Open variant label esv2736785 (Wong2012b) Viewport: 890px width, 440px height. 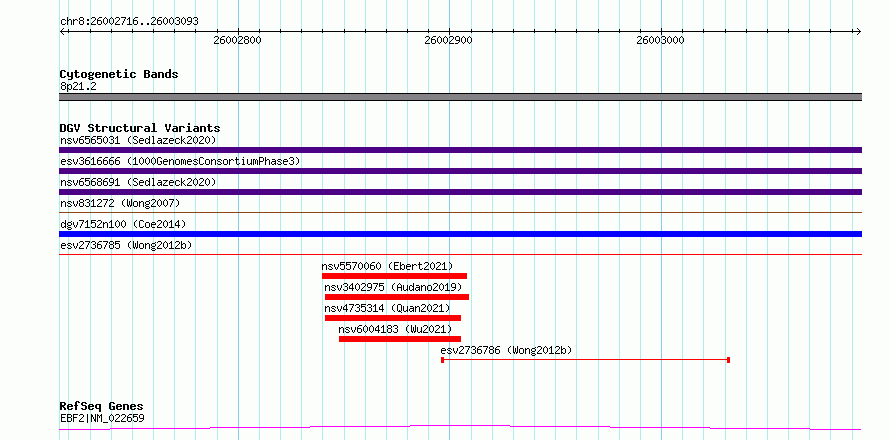(127, 245)
